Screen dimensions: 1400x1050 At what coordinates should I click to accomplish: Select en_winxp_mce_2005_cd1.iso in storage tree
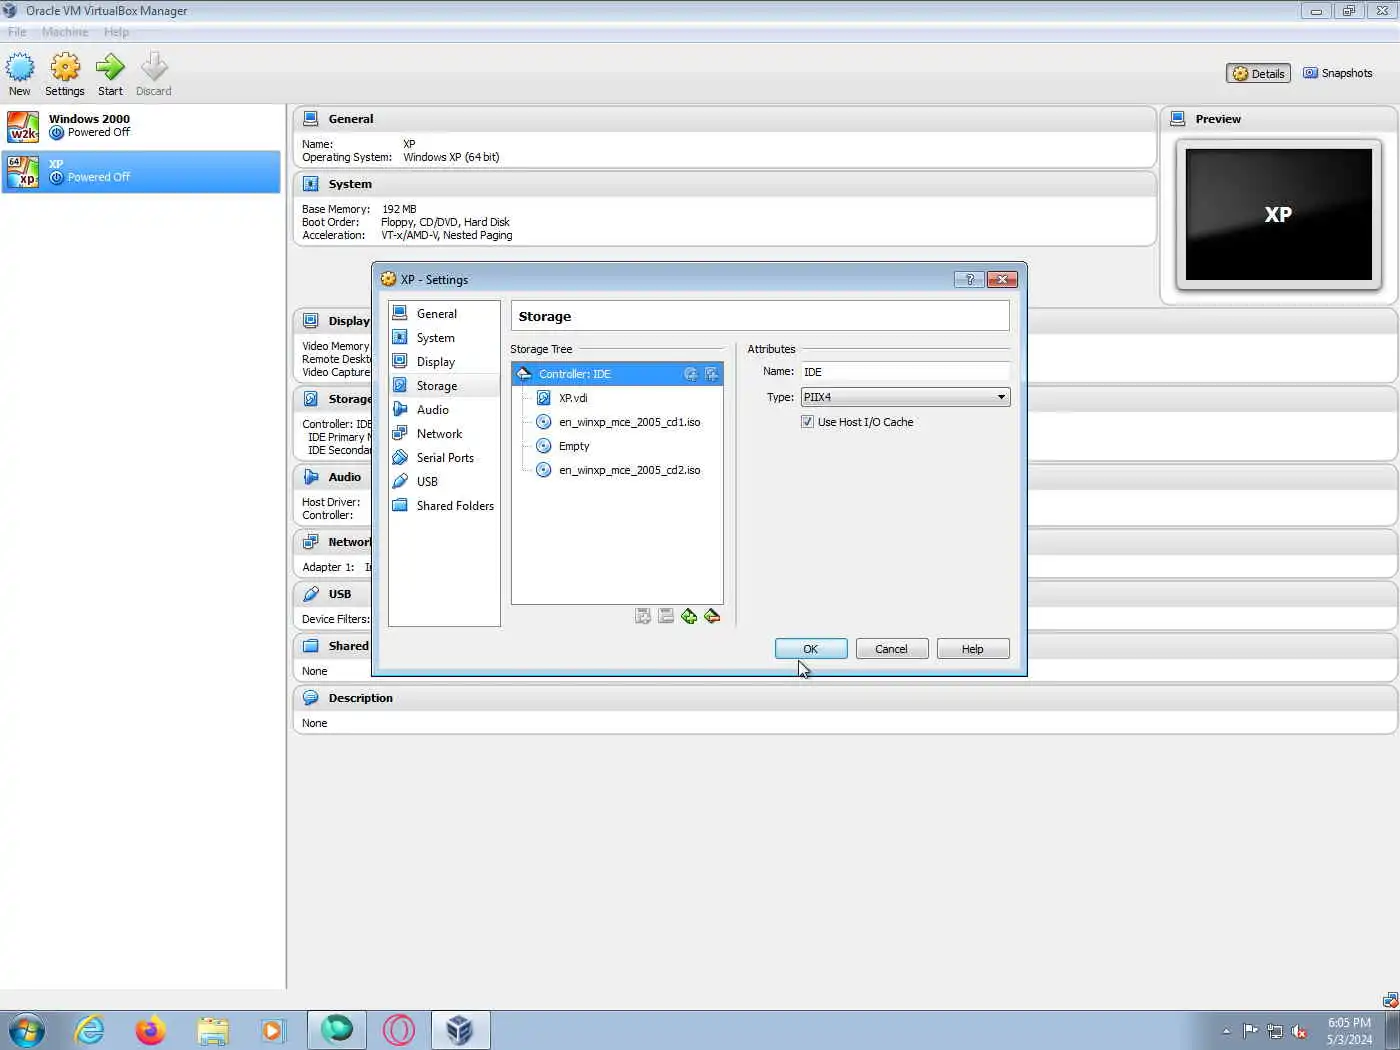(617, 422)
